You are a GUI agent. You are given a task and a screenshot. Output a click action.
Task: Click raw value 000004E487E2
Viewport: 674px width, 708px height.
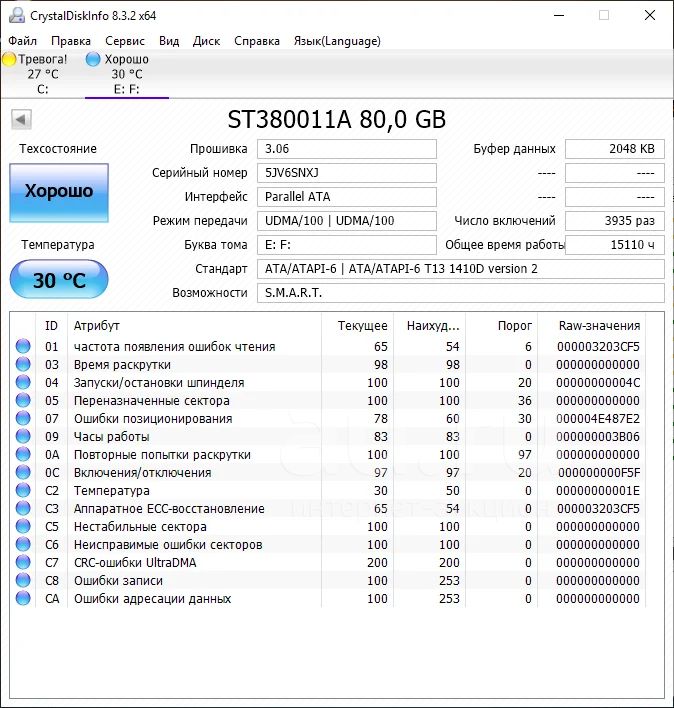598,419
